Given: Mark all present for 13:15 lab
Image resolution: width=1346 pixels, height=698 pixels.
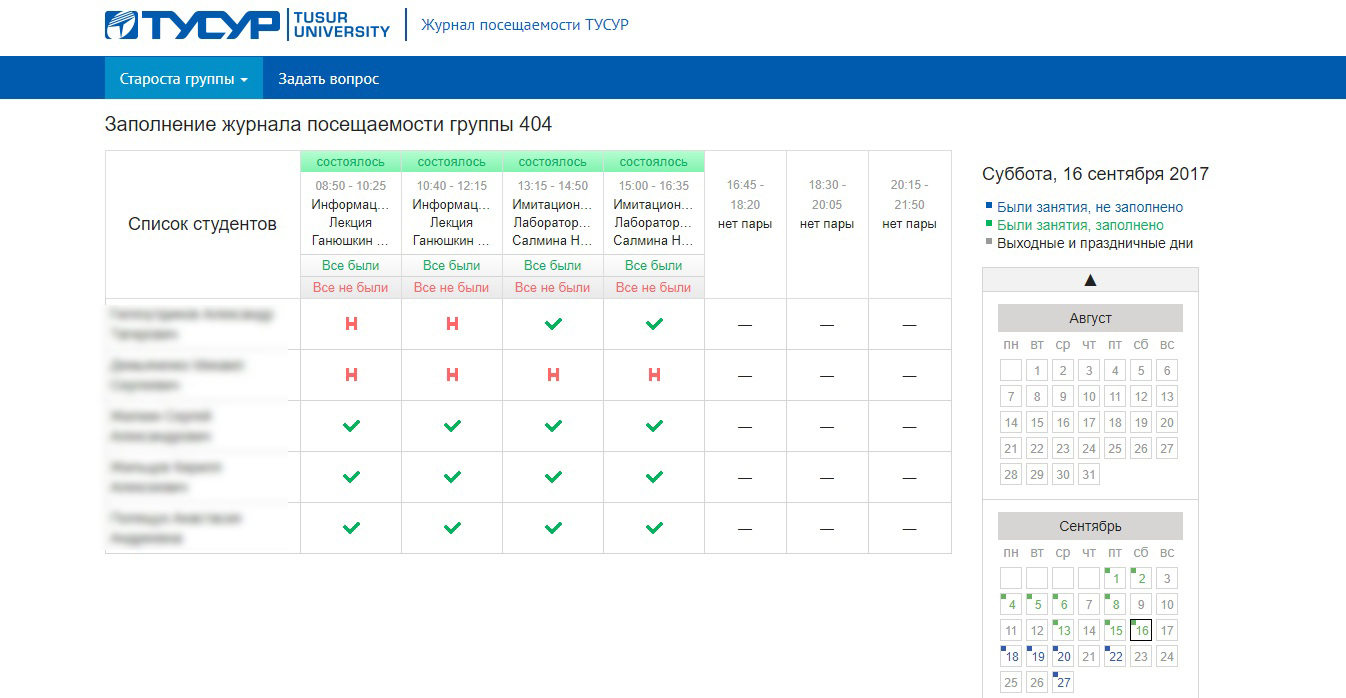Looking at the screenshot, I should [552, 266].
